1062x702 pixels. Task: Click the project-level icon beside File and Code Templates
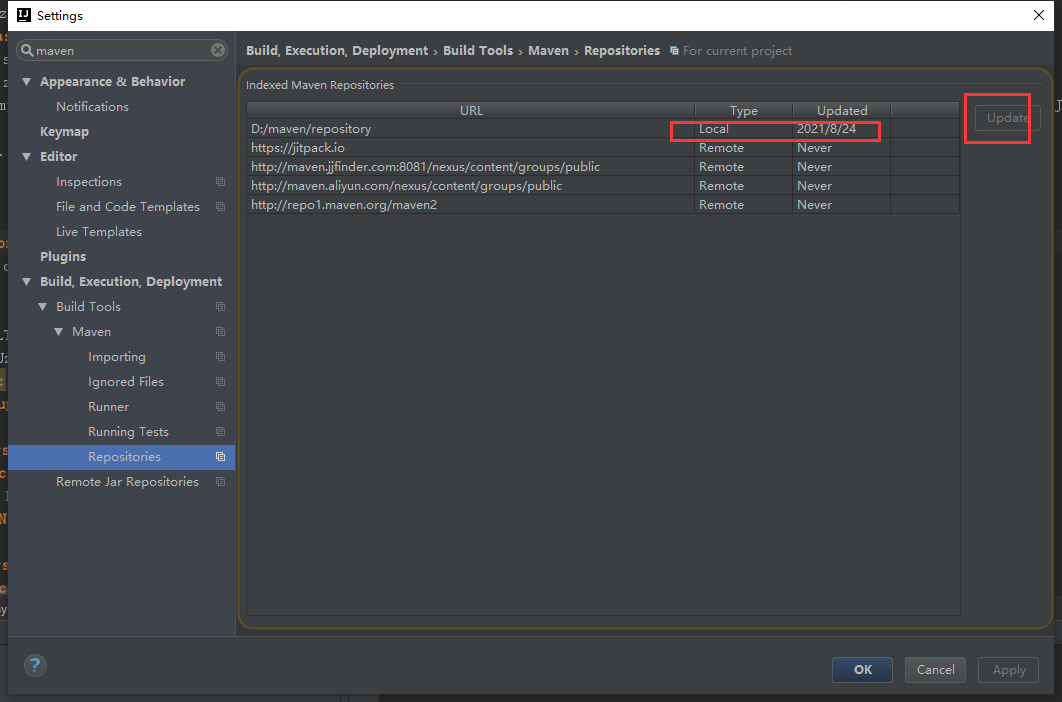[220, 207]
